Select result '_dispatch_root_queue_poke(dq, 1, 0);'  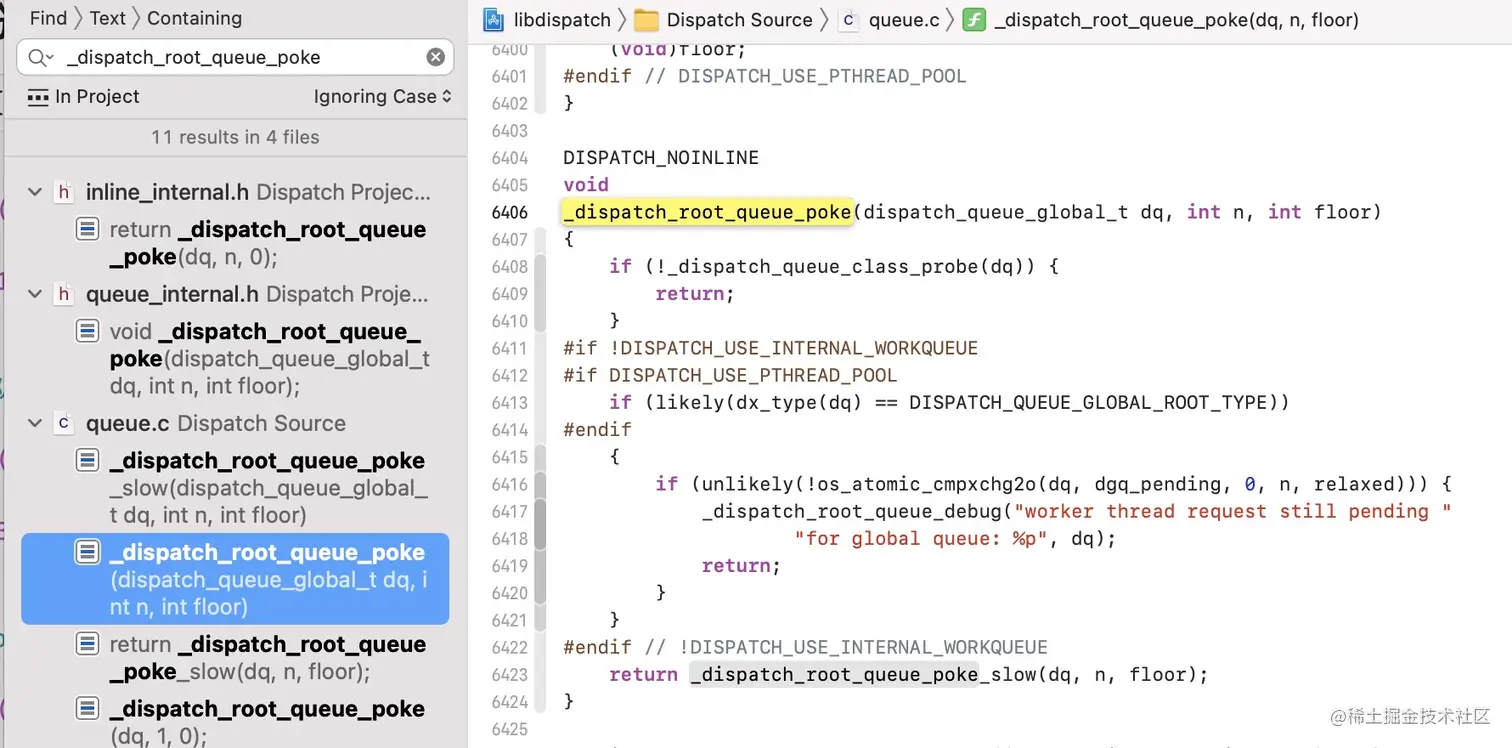pyautogui.click(x=235, y=722)
